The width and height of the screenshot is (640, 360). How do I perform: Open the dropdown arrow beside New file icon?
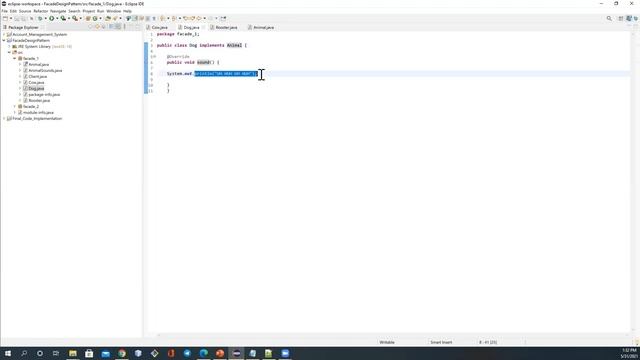pos(11,18)
